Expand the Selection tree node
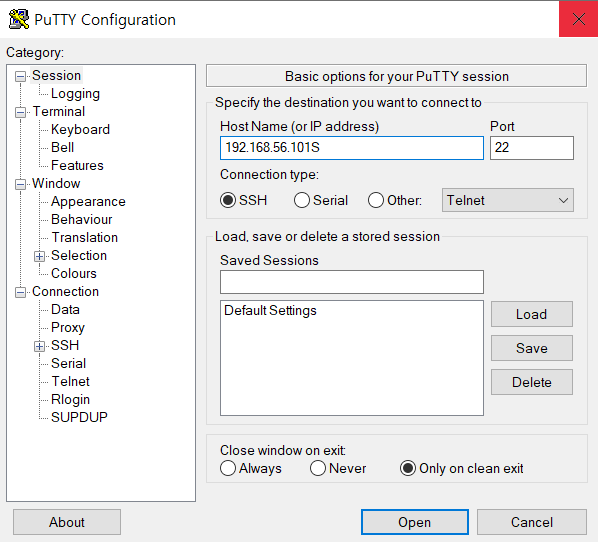Screen dimensions: 598x542 pyautogui.click(x=39, y=256)
